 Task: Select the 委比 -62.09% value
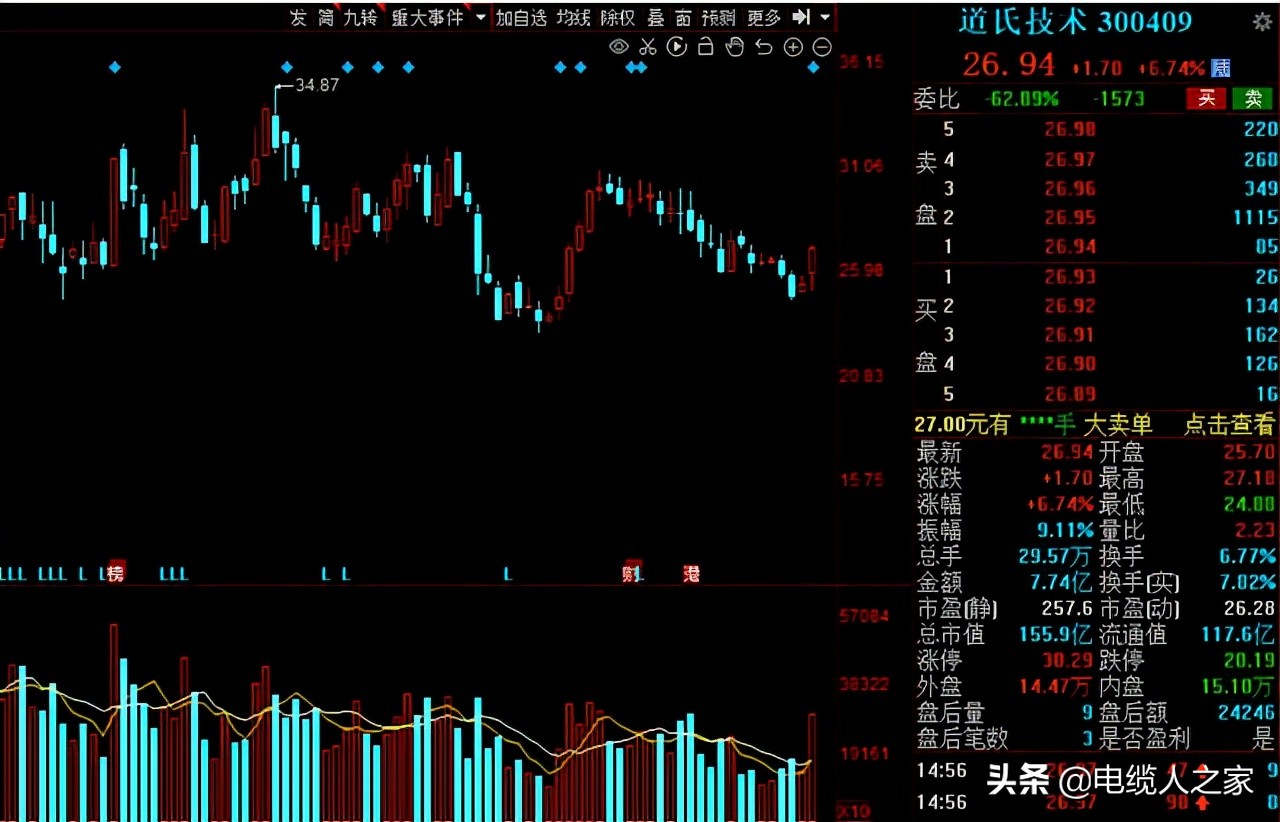point(1021,99)
